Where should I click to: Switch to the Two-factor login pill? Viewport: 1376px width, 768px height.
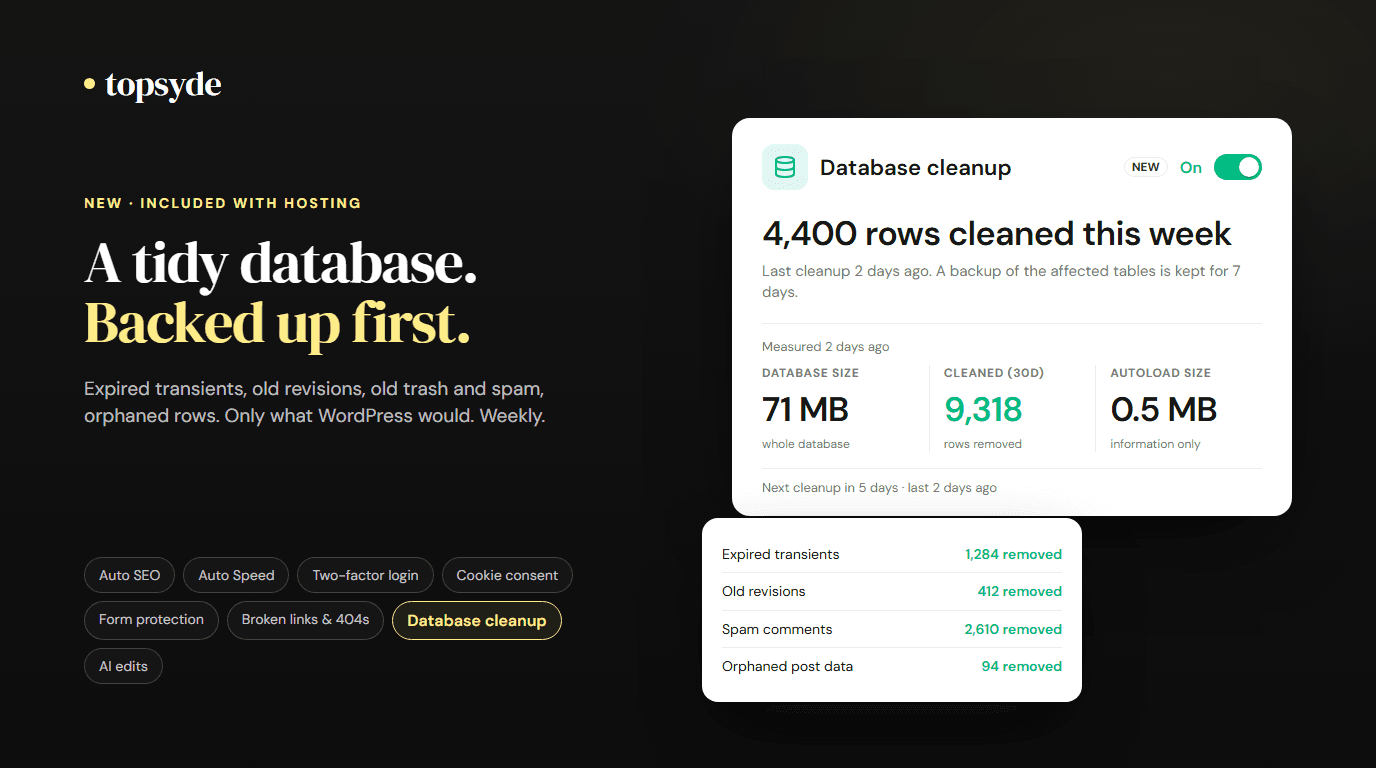365,575
